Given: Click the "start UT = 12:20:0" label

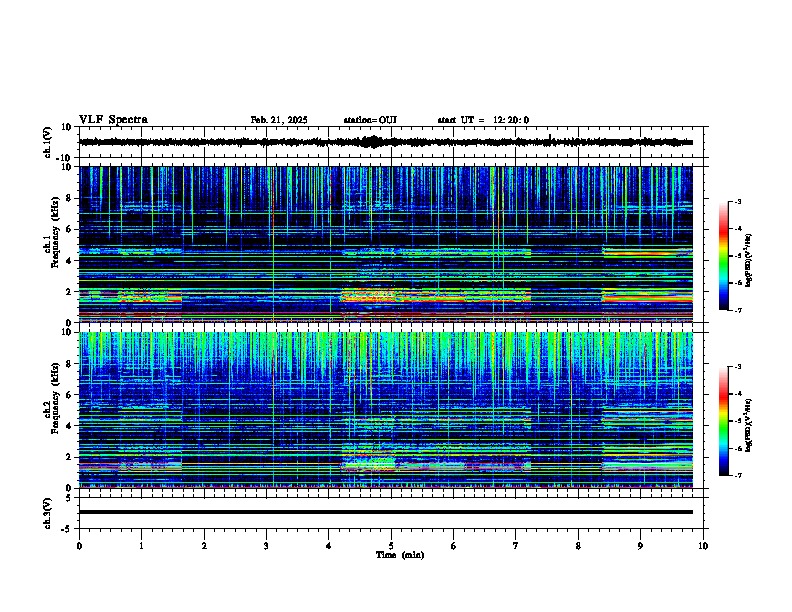Looking at the screenshot, I should [483, 120].
